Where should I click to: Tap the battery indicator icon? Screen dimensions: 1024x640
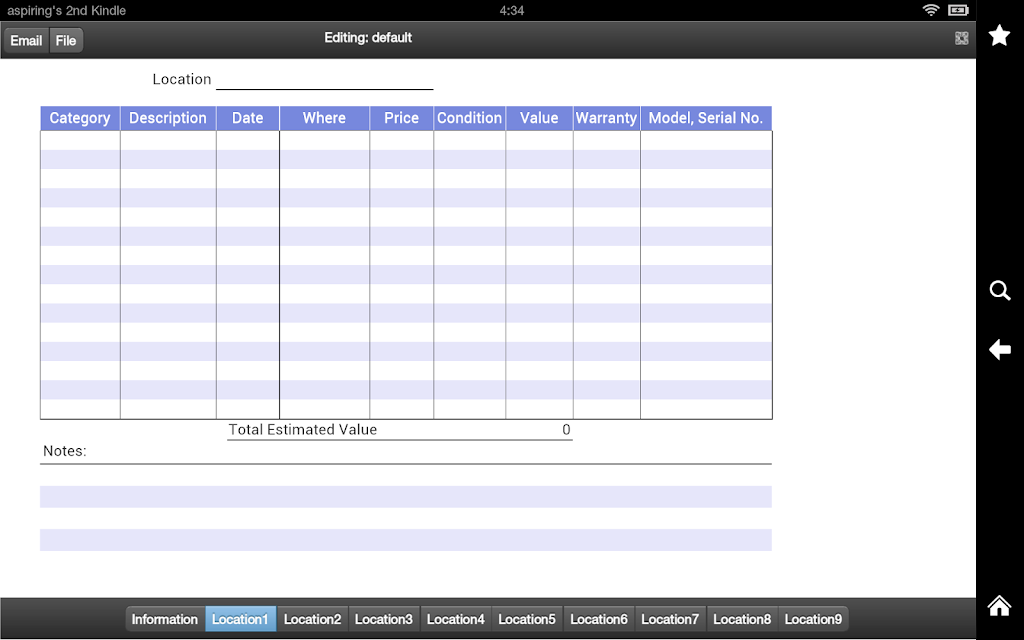[958, 10]
